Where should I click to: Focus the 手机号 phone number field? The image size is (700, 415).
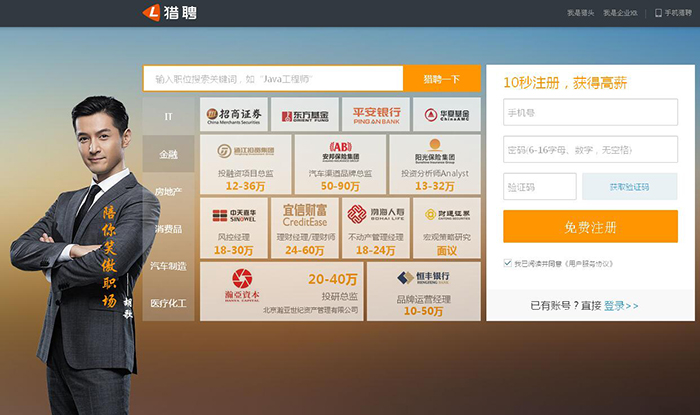coord(590,112)
